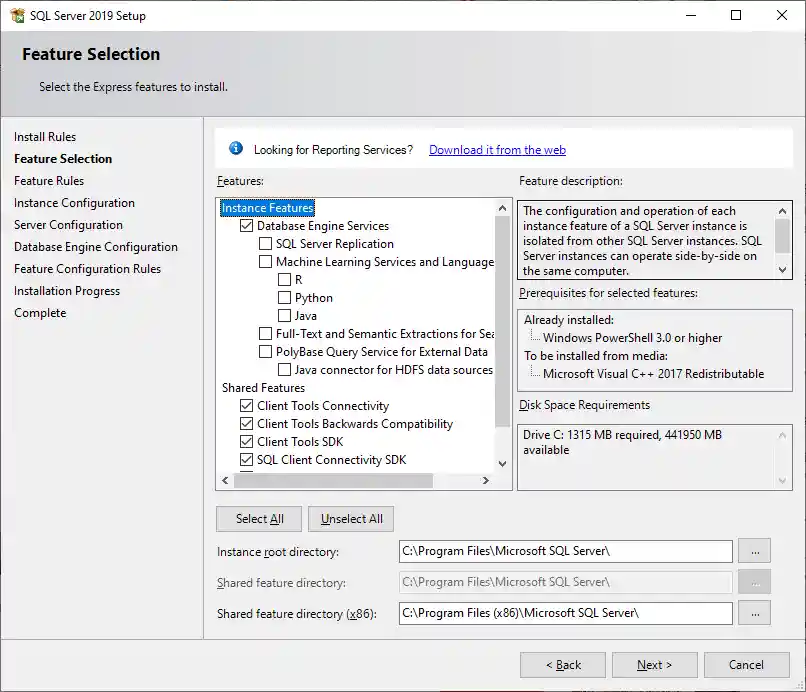806x692 pixels.
Task: Click the Unselect All button
Action: click(350, 518)
